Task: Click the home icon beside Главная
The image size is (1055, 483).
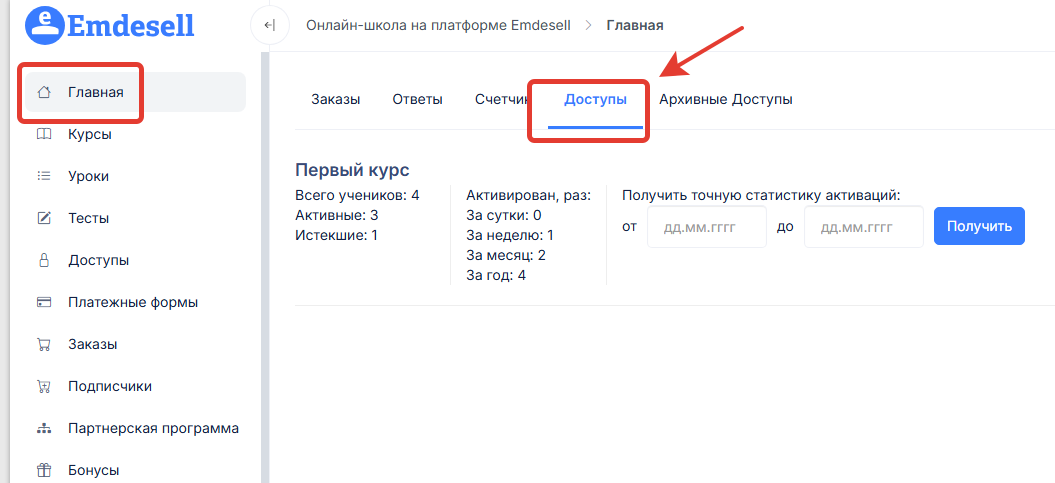Action: [43, 93]
